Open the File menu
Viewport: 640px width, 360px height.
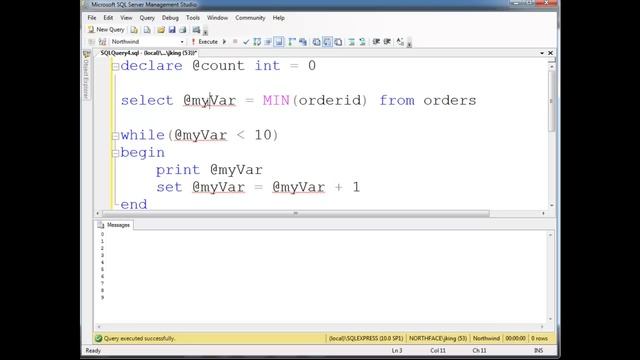pos(92,18)
